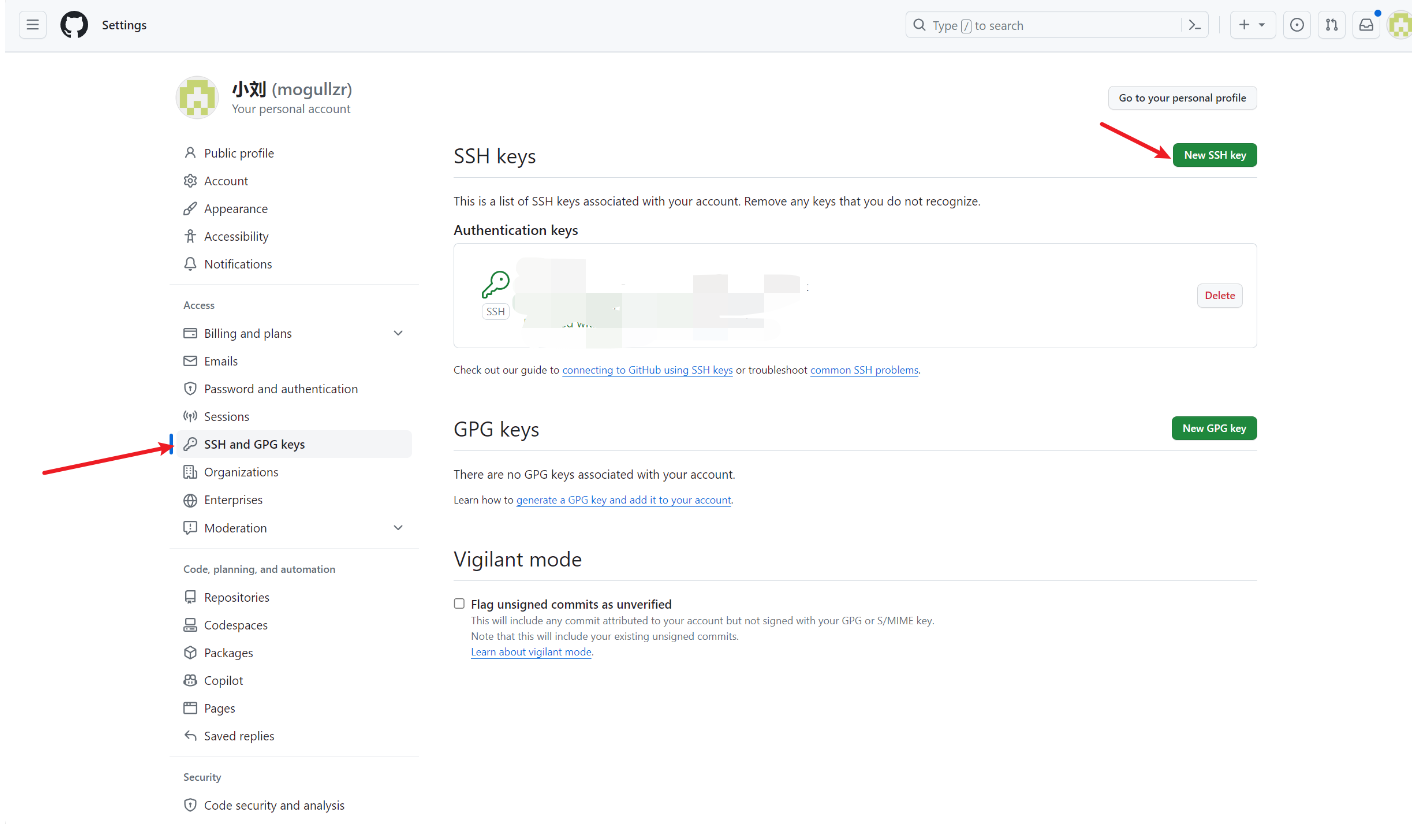Viewport: 1412px width, 824px height.
Task: Click the Appearance paintbrush icon
Action: coord(190,209)
